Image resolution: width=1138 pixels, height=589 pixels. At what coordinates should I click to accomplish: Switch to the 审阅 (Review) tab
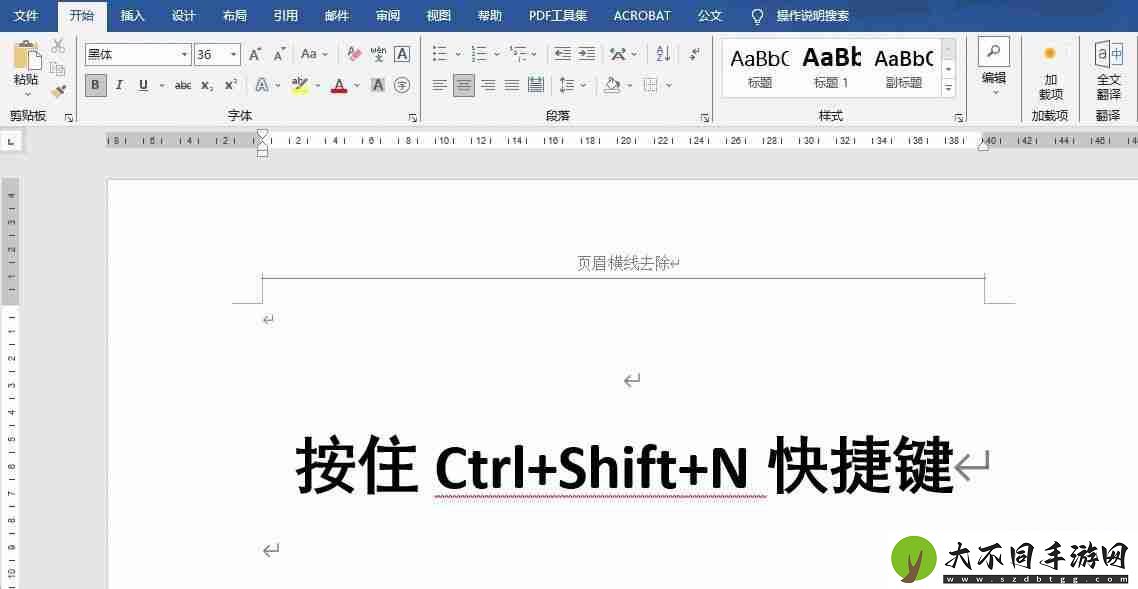[x=387, y=16]
